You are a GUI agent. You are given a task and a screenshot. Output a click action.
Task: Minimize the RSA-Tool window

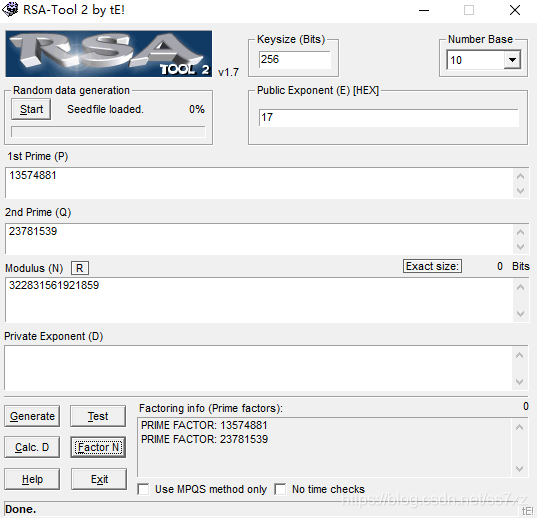424,10
